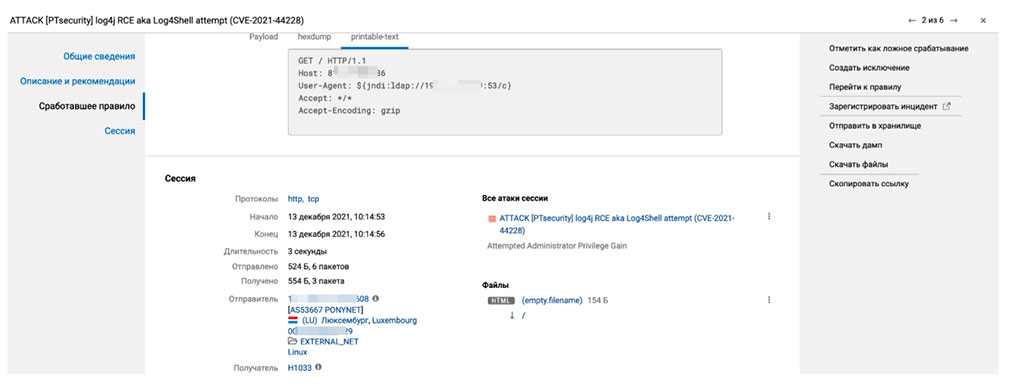Image resolution: width=1024 pixels, height=390 pixels.
Task: Click the 154 Б file size
Action: 598,301
